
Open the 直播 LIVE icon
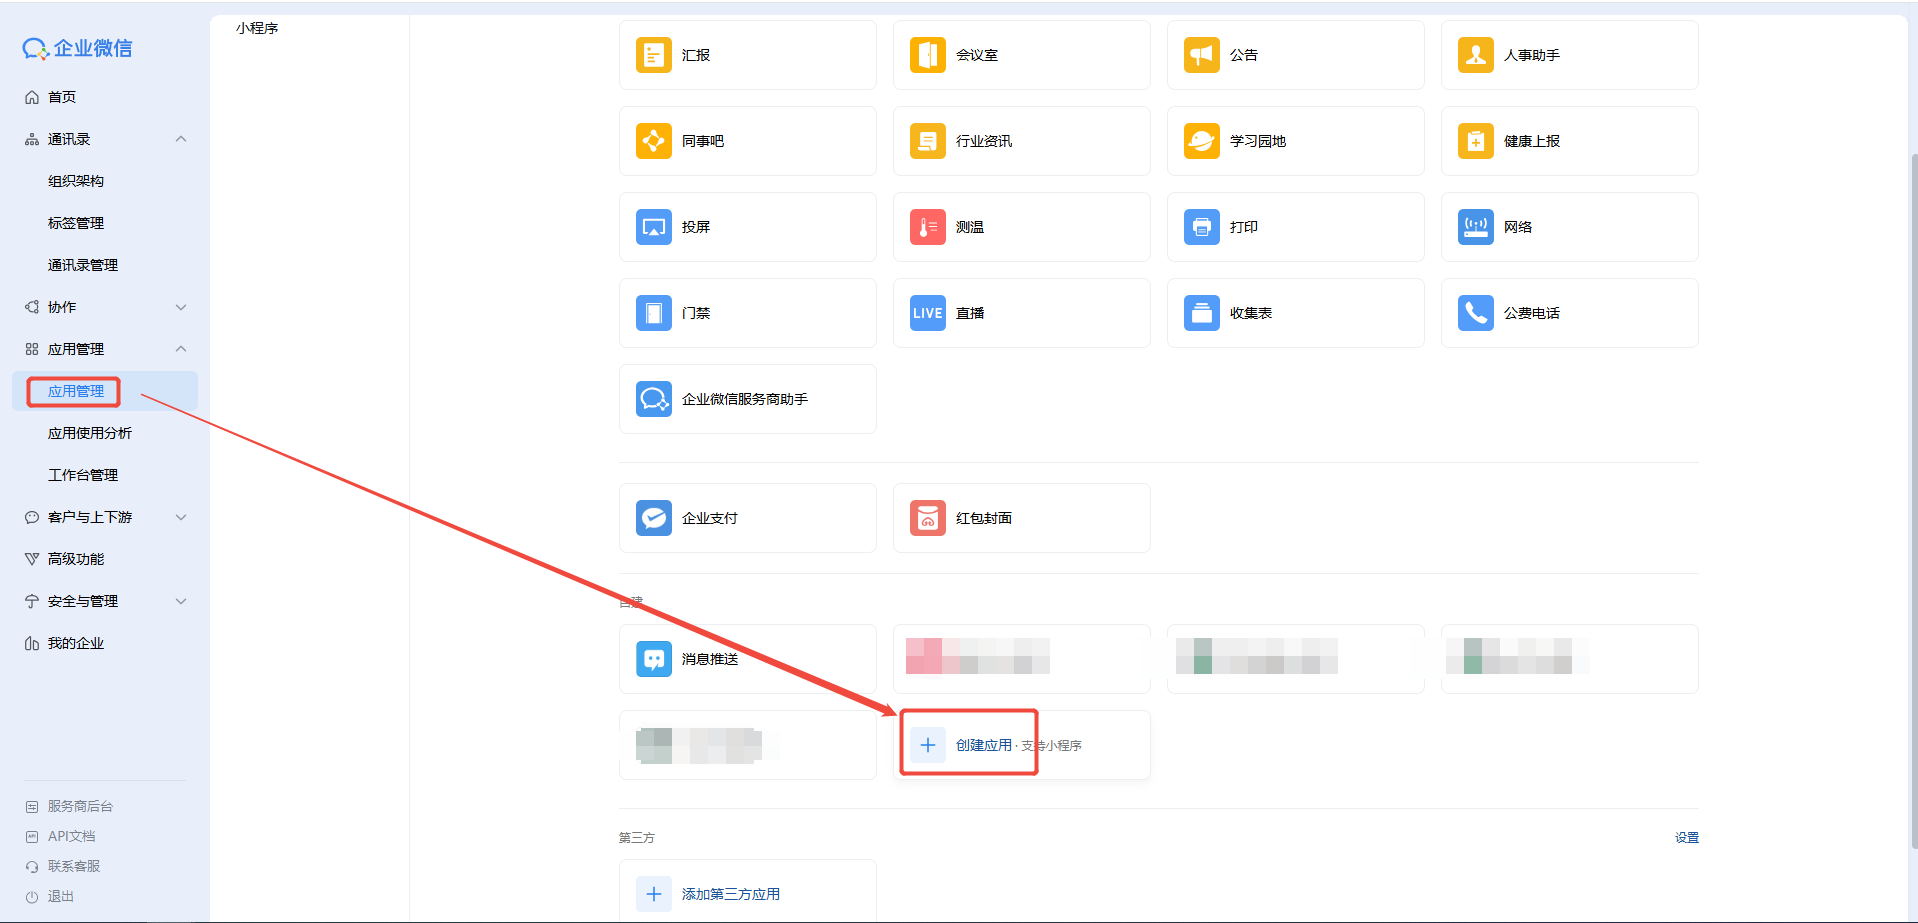[928, 313]
